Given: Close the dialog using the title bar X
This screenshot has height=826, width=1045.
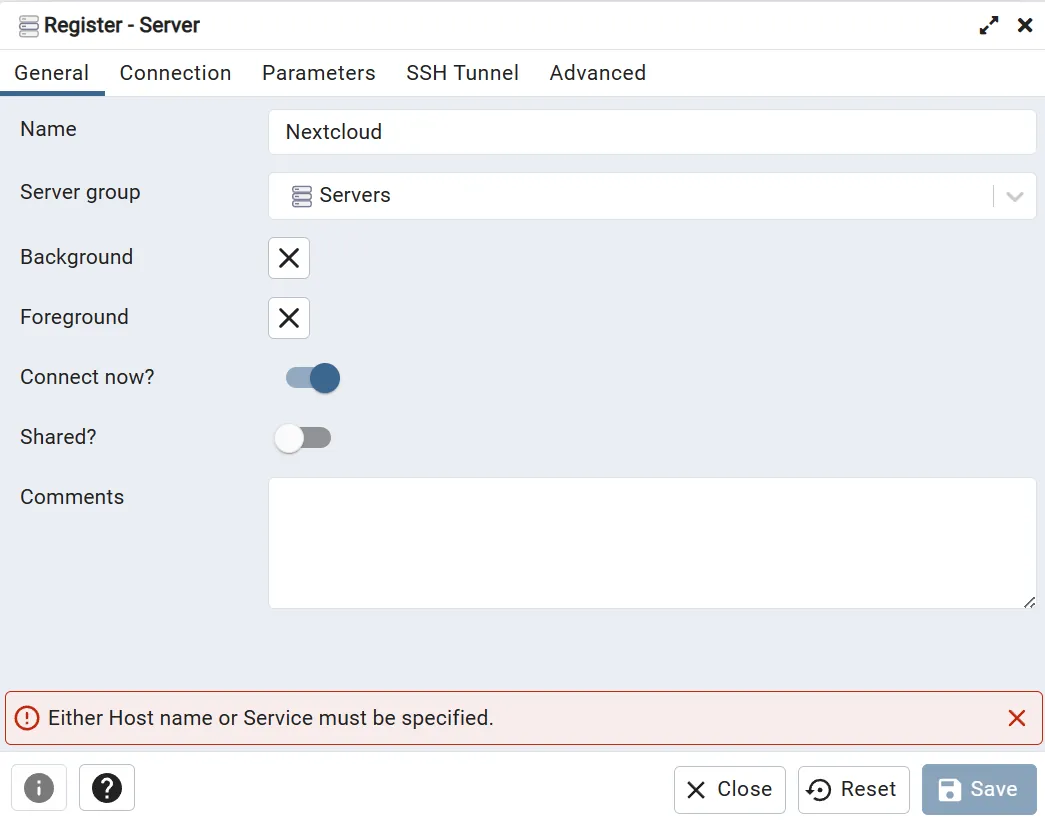Looking at the screenshot, I should coord(1024,26).
